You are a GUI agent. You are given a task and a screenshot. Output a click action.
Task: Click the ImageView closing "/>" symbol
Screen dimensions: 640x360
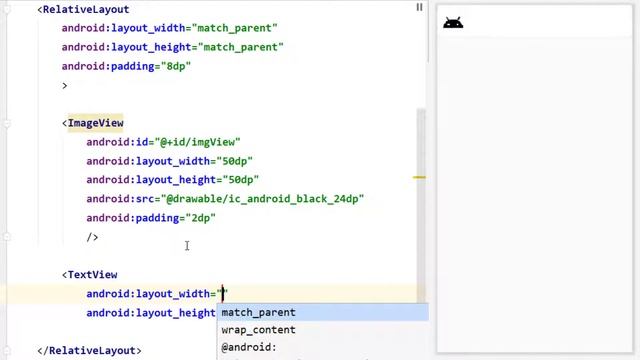(92, 237)
